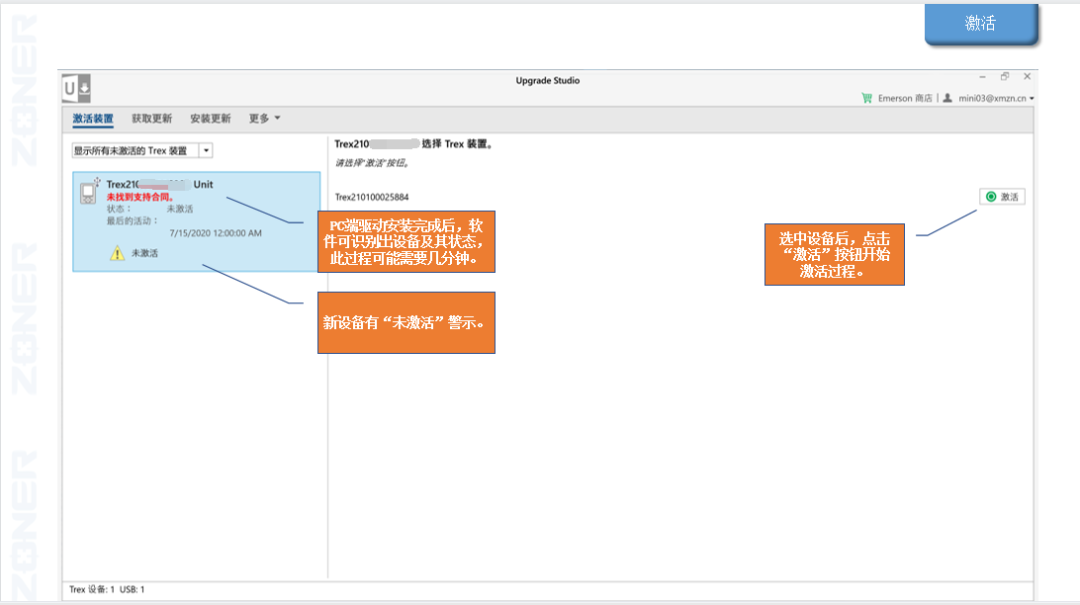The width and height of the screenshot is (1080, 605).
Task: Click the orange 新设备有未激活警示 callout box
Action: (406, 323)
